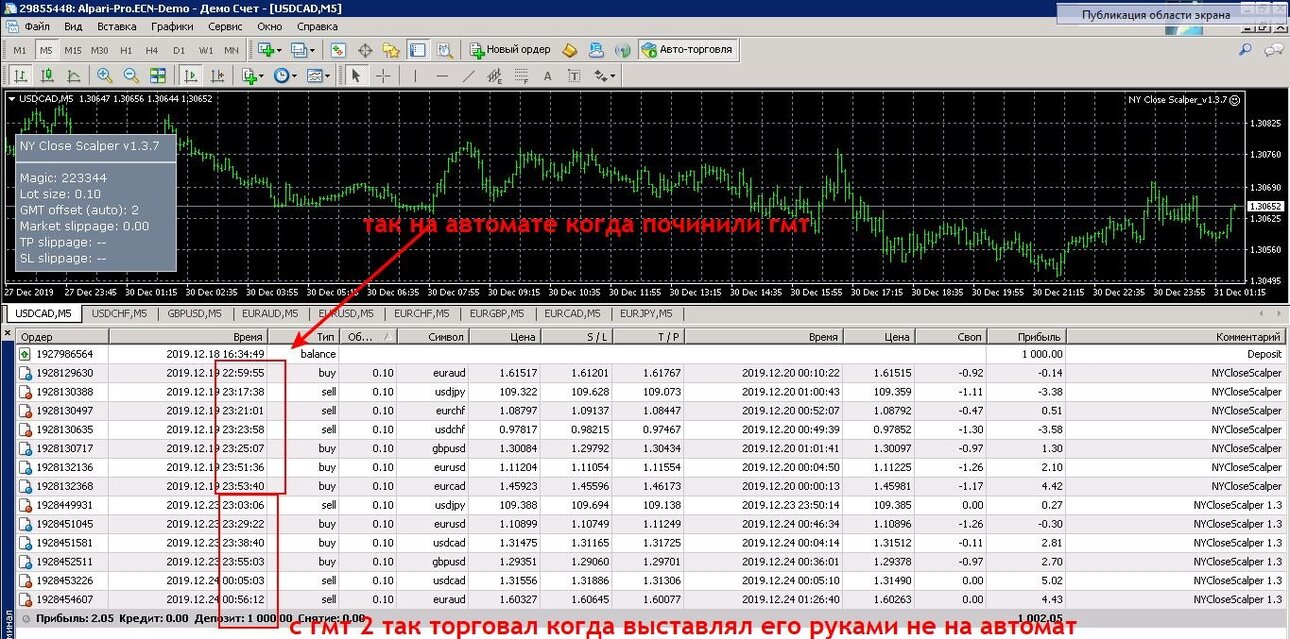Select the draw trendline tool
Screen dimensions: 1290x639
[468, 75]
